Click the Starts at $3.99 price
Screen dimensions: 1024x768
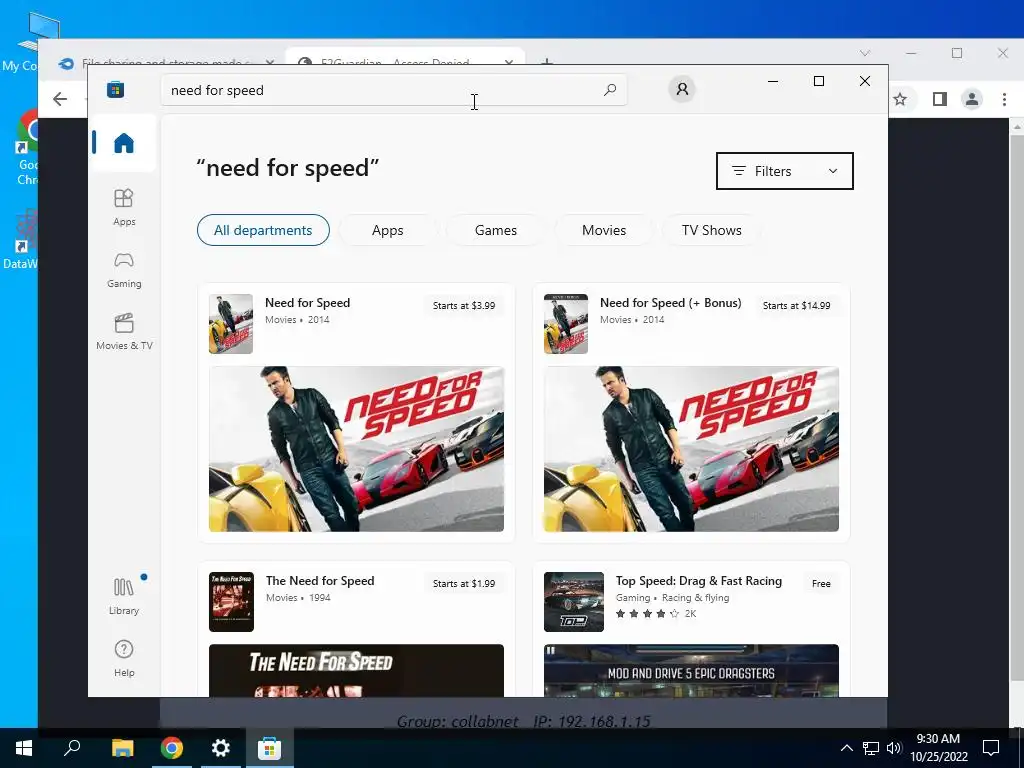464,305
